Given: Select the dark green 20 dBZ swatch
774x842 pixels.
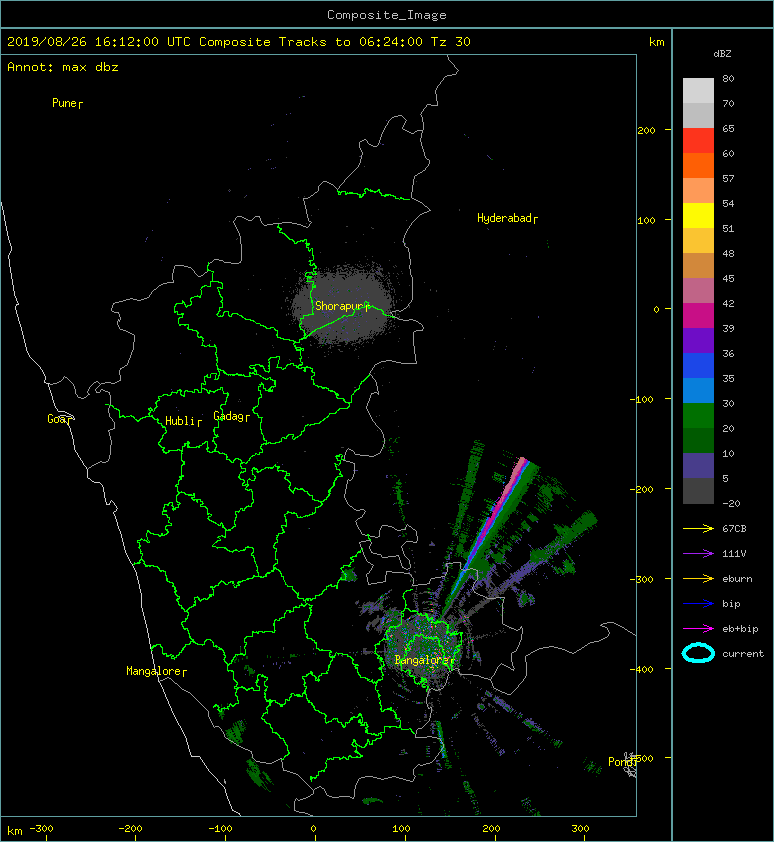Looking at the screenshot, I should 698,440.
